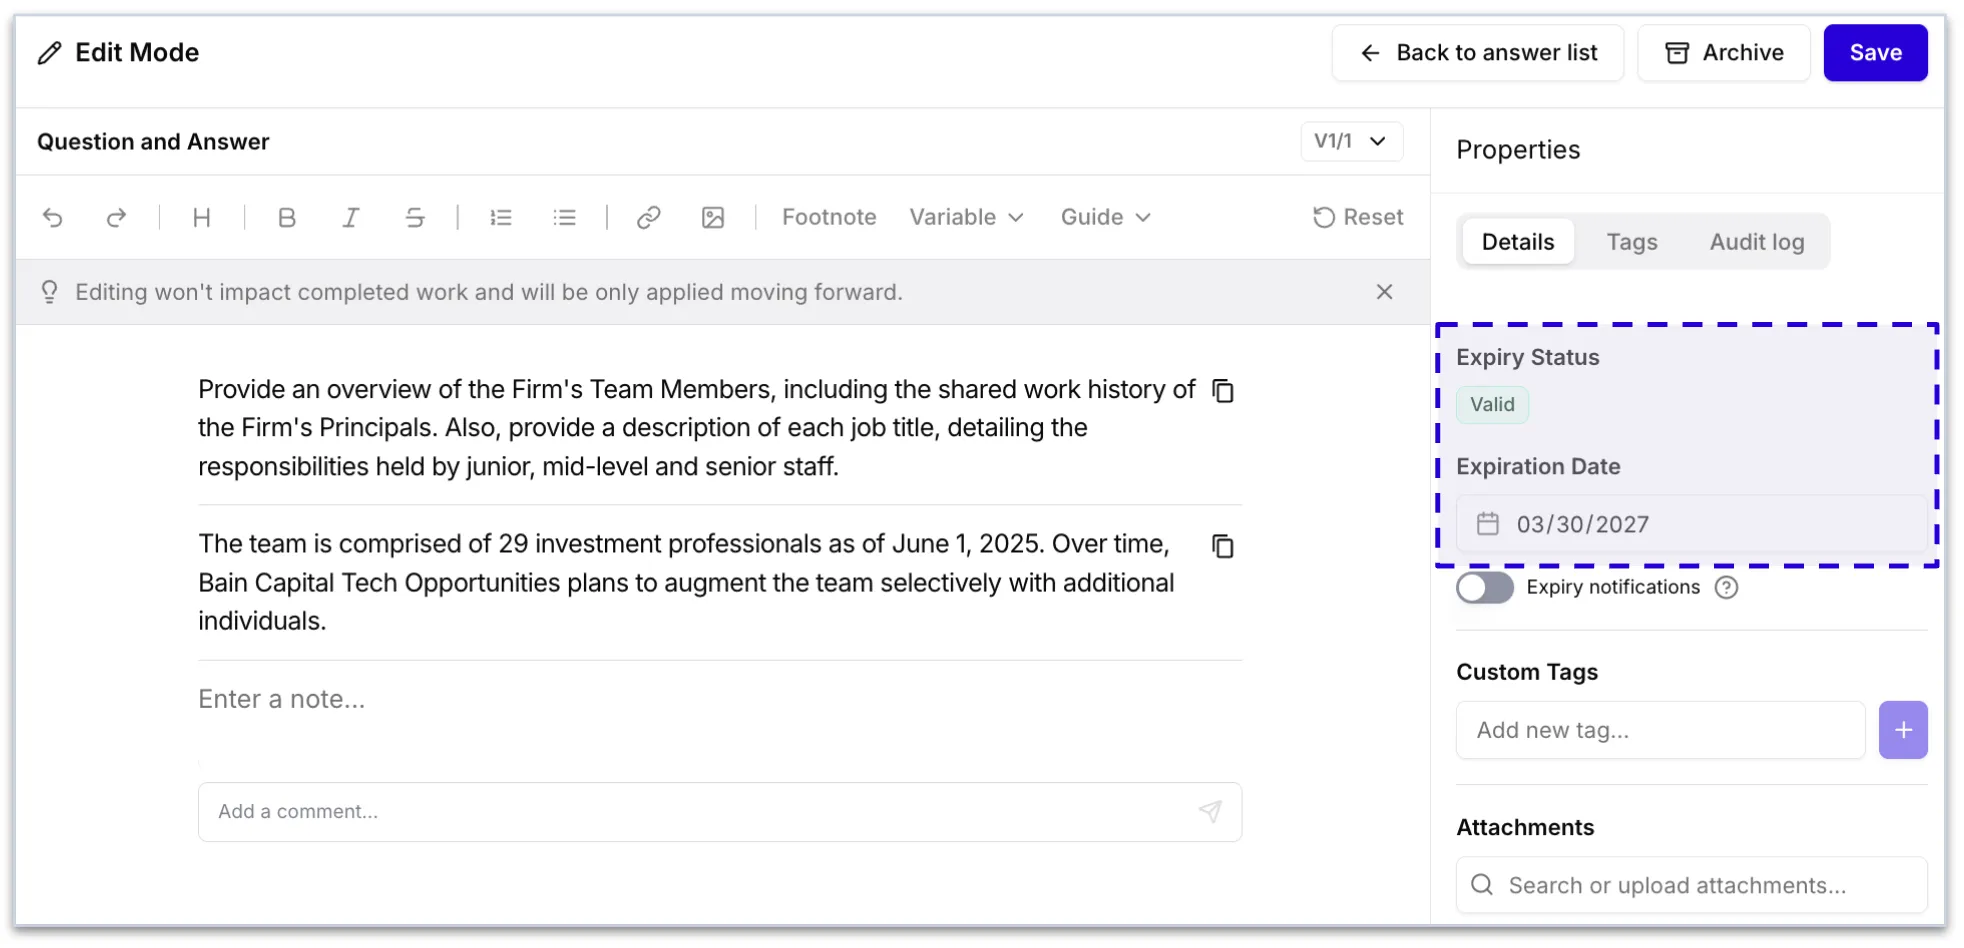Click the Expiration Date field 03/30/2027
1964x948 pixels.
pyautogui.click(x=1692, y=524)
